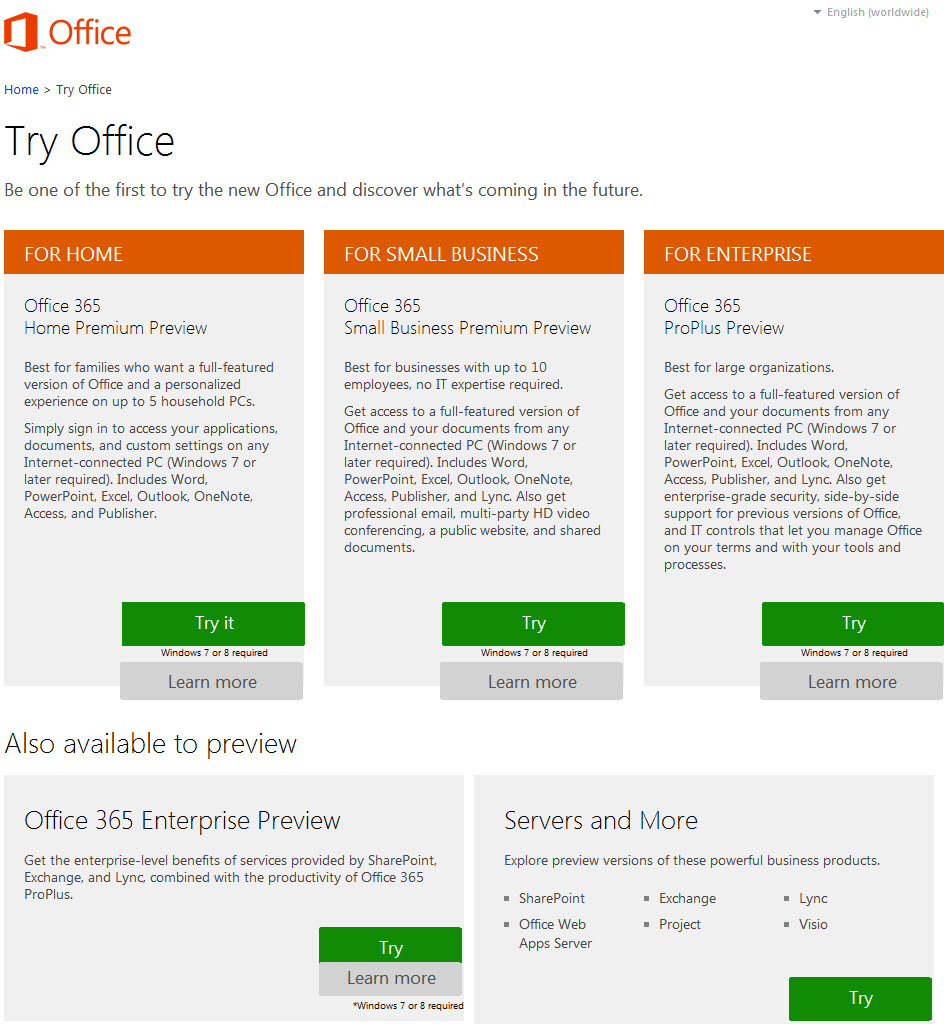
Task: Click the Lync list item
Action: (x=813, y=898)
